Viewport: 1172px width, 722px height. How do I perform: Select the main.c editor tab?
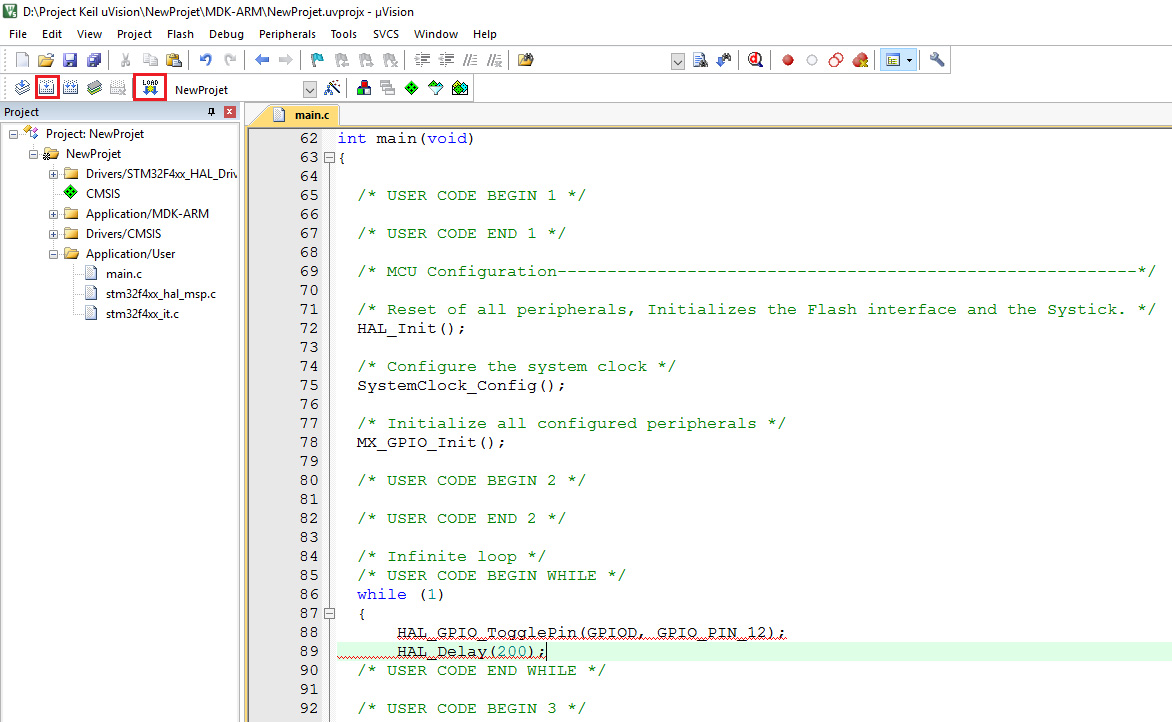point(310,115)
